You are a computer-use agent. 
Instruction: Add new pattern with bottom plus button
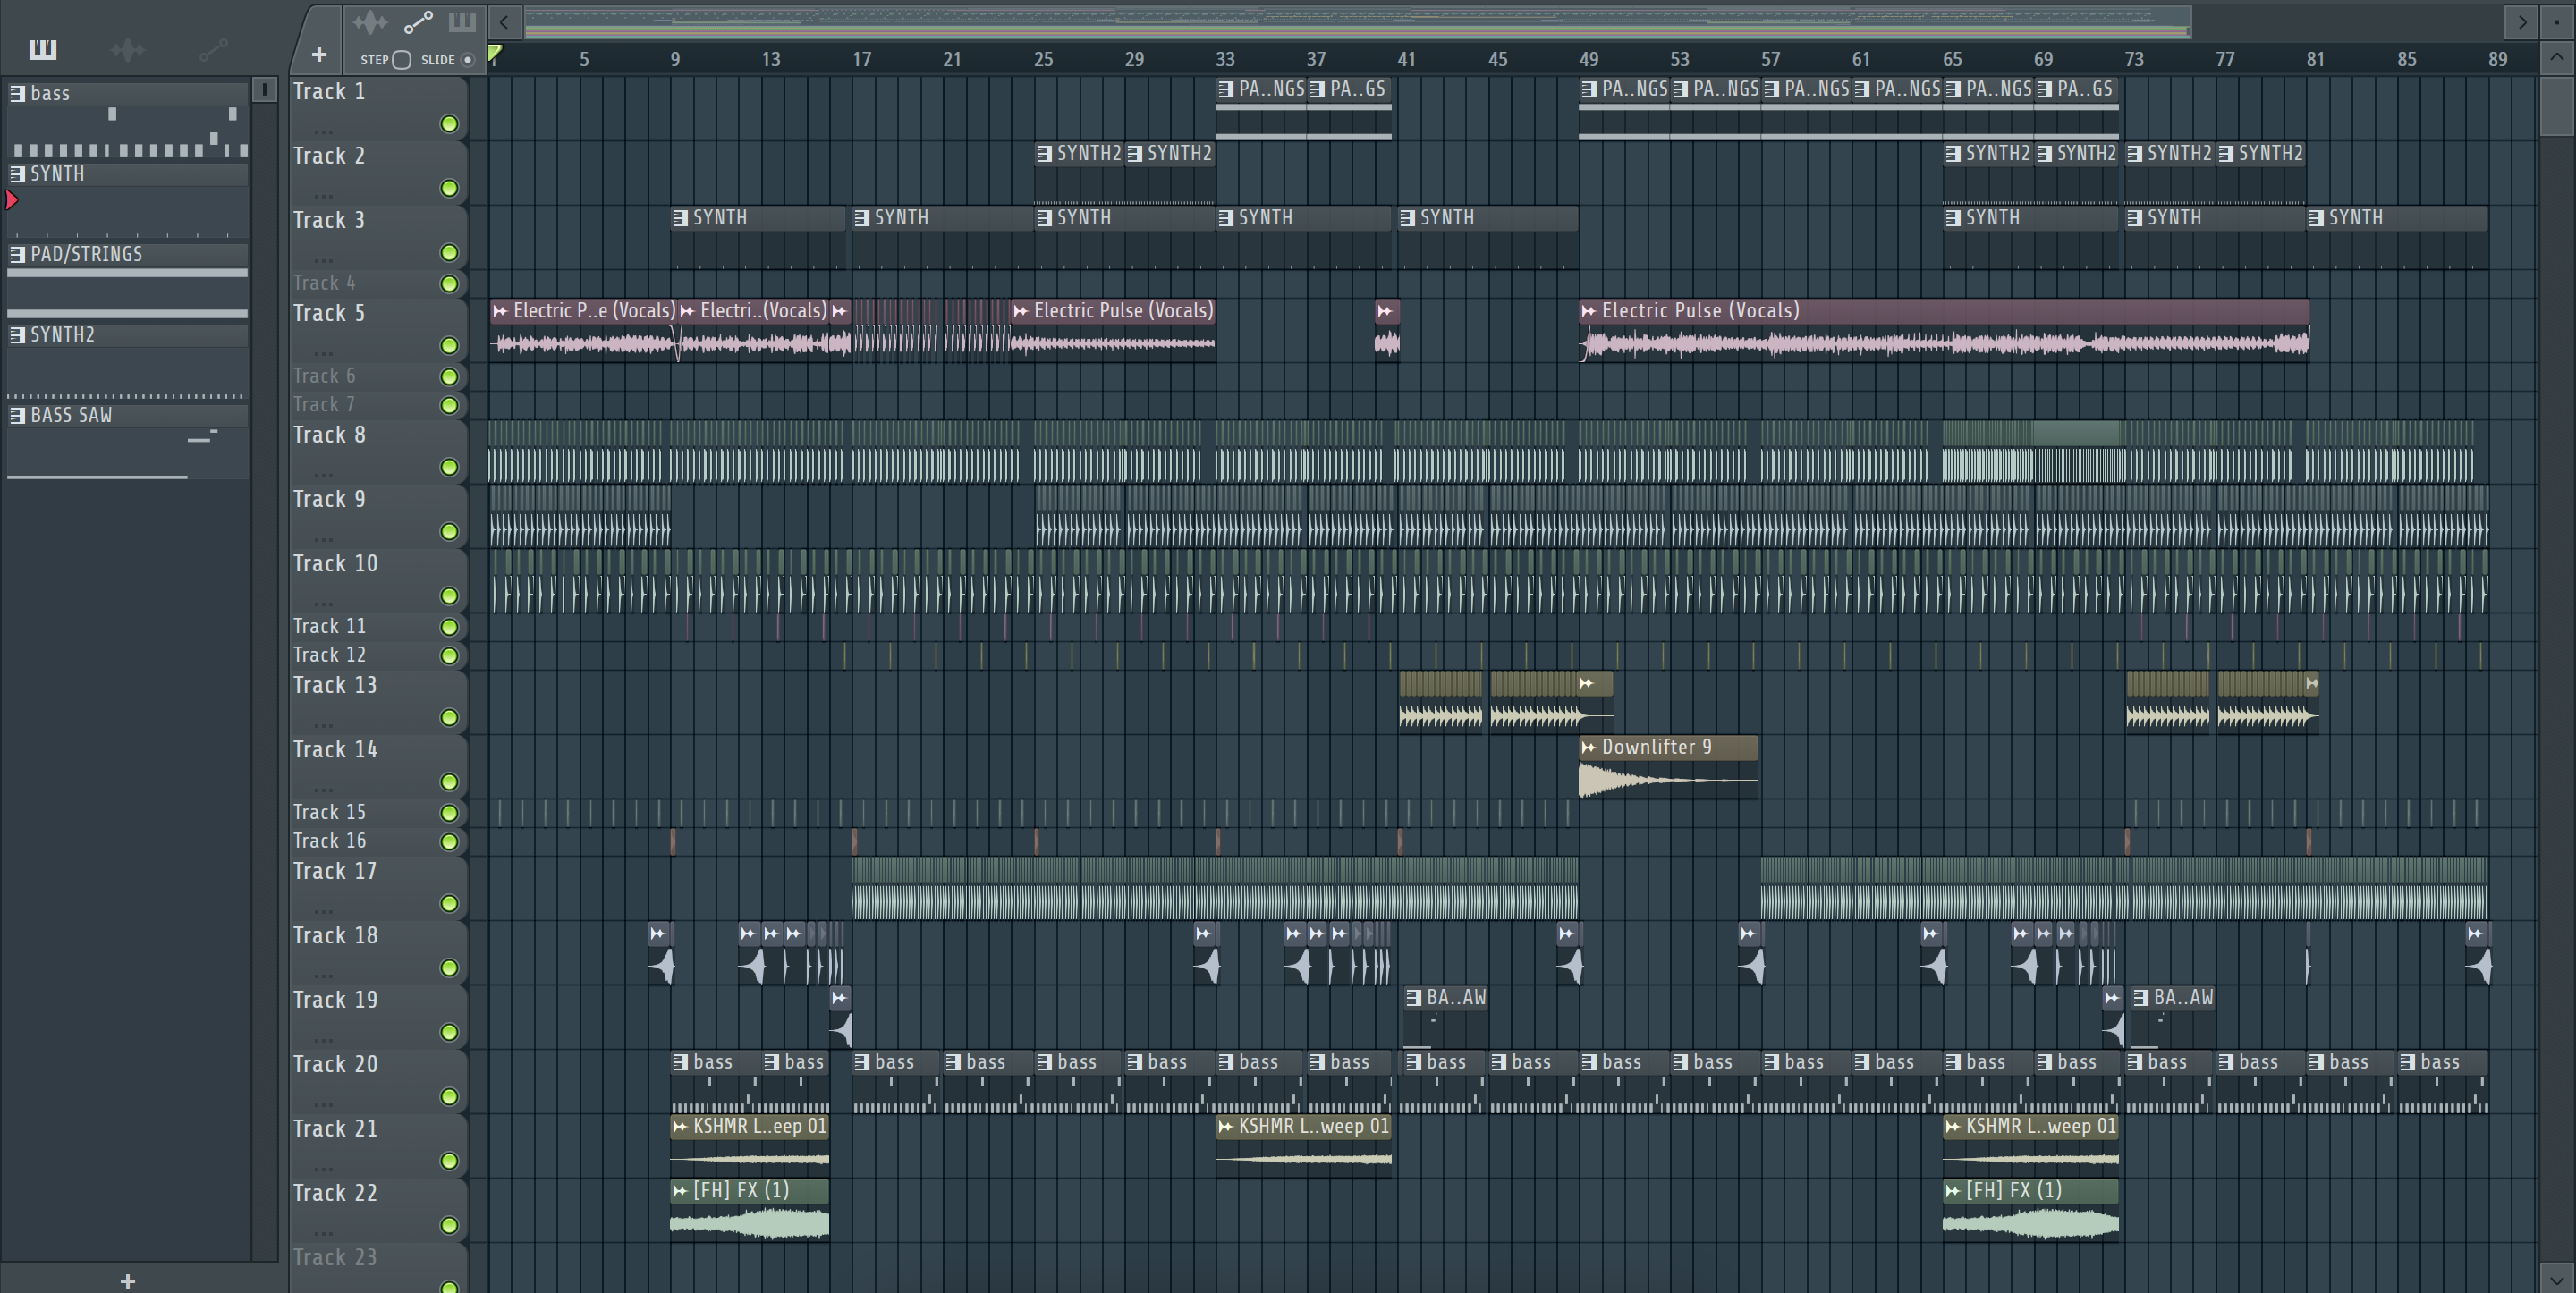[x=127, y=1281]
